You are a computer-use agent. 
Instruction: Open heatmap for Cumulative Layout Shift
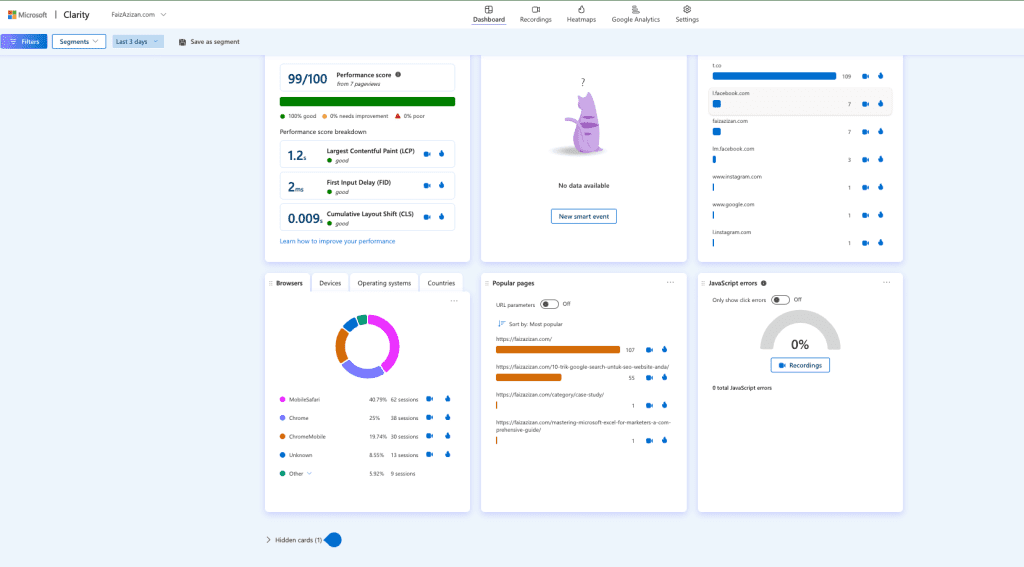441,217
